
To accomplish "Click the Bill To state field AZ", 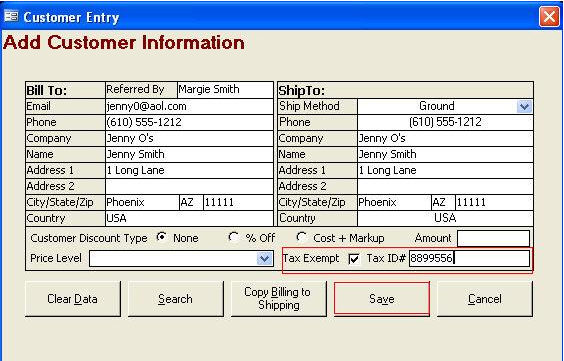I will [191, 202].
